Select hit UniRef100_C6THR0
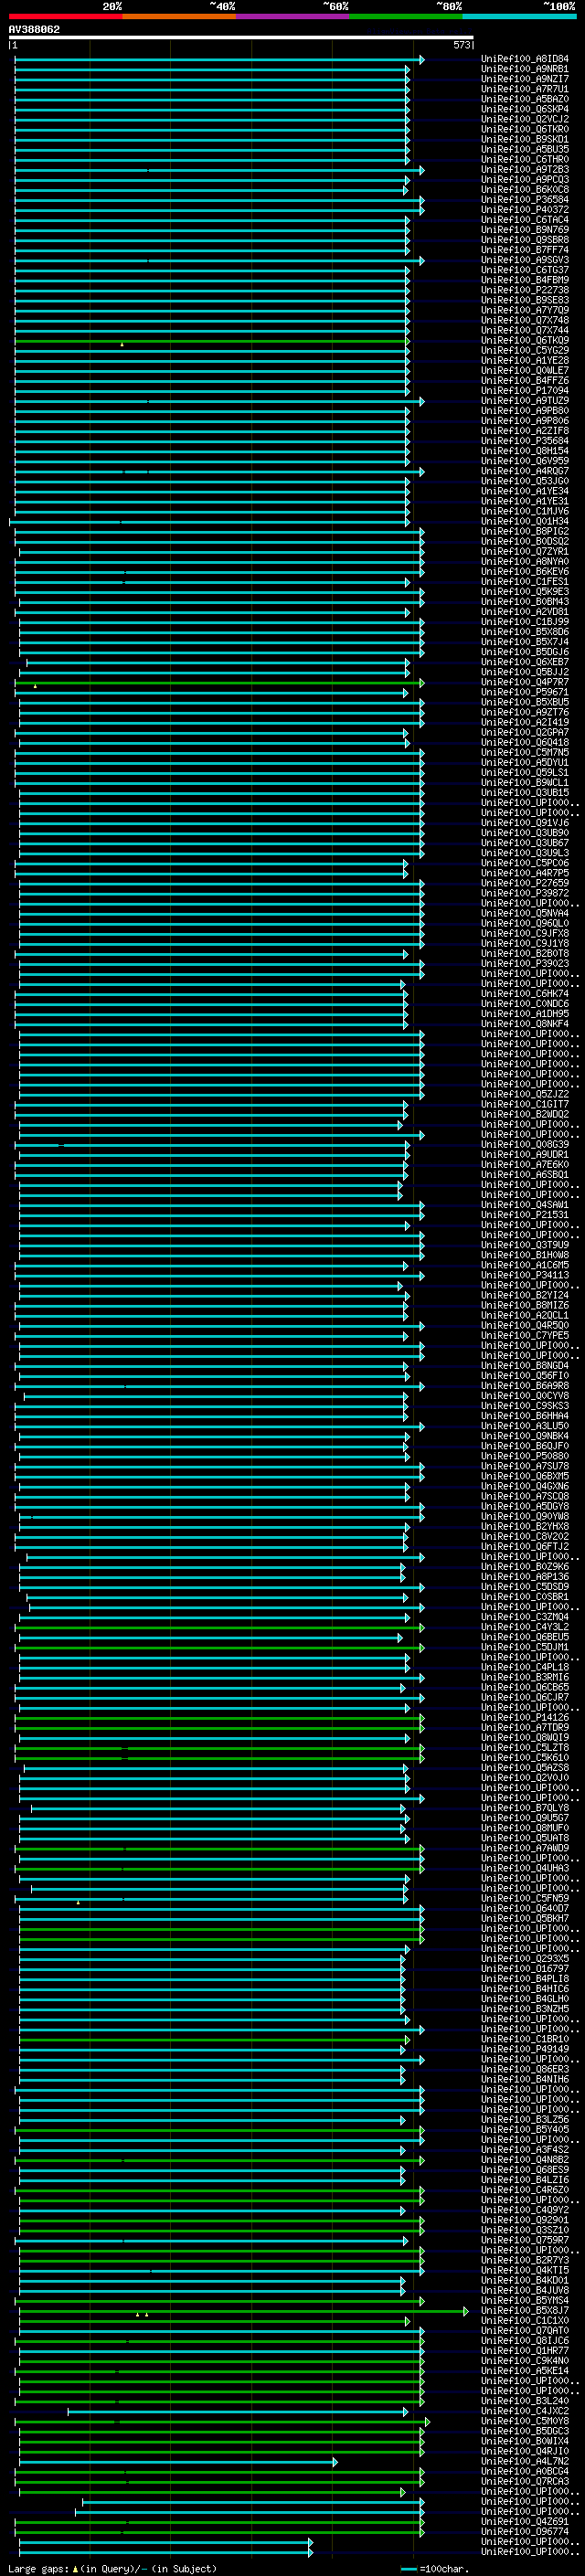 (525, 160)
